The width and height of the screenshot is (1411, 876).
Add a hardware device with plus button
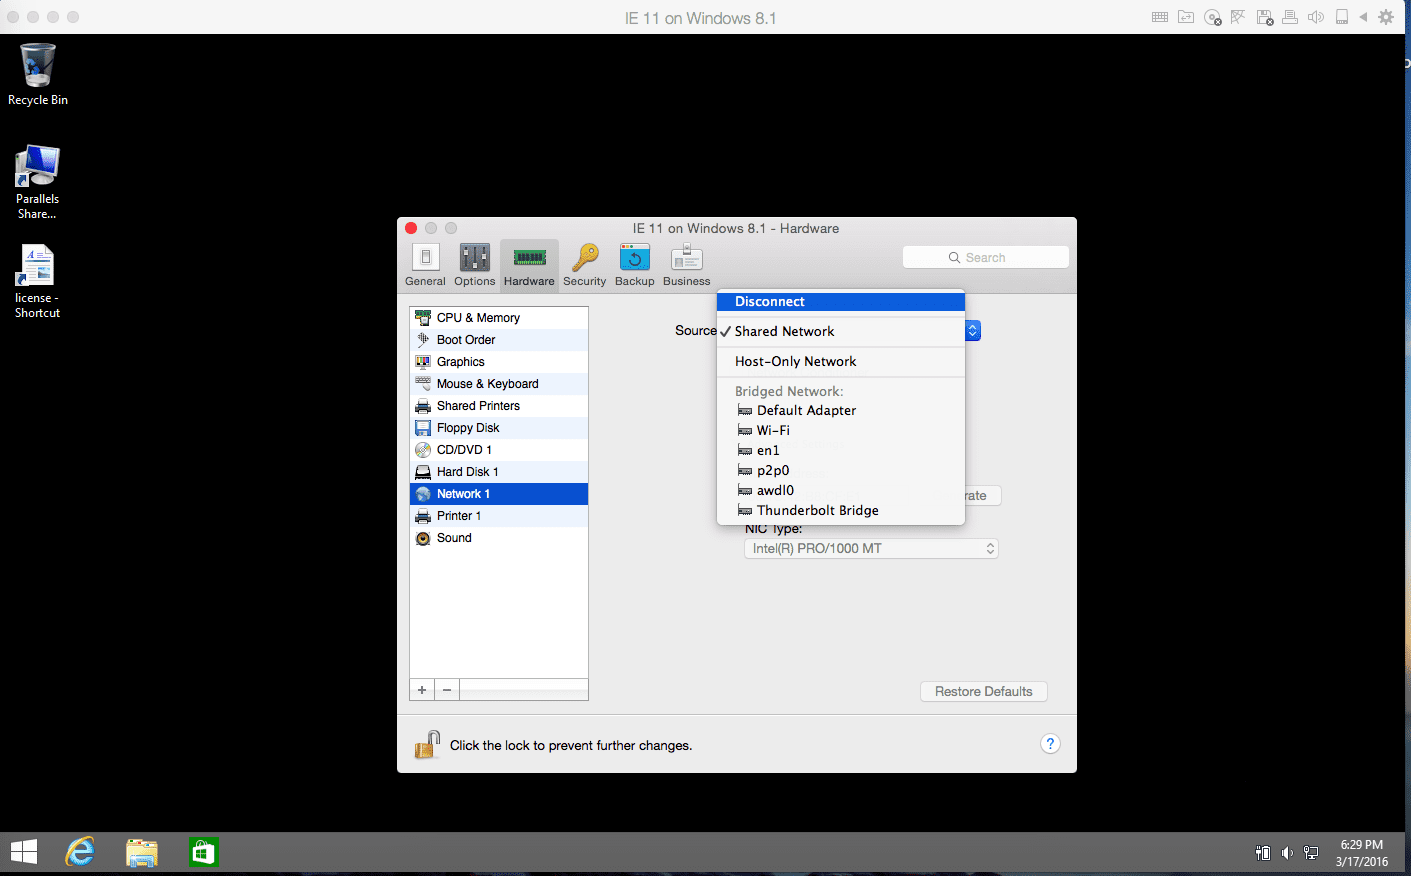pos(422,690)
